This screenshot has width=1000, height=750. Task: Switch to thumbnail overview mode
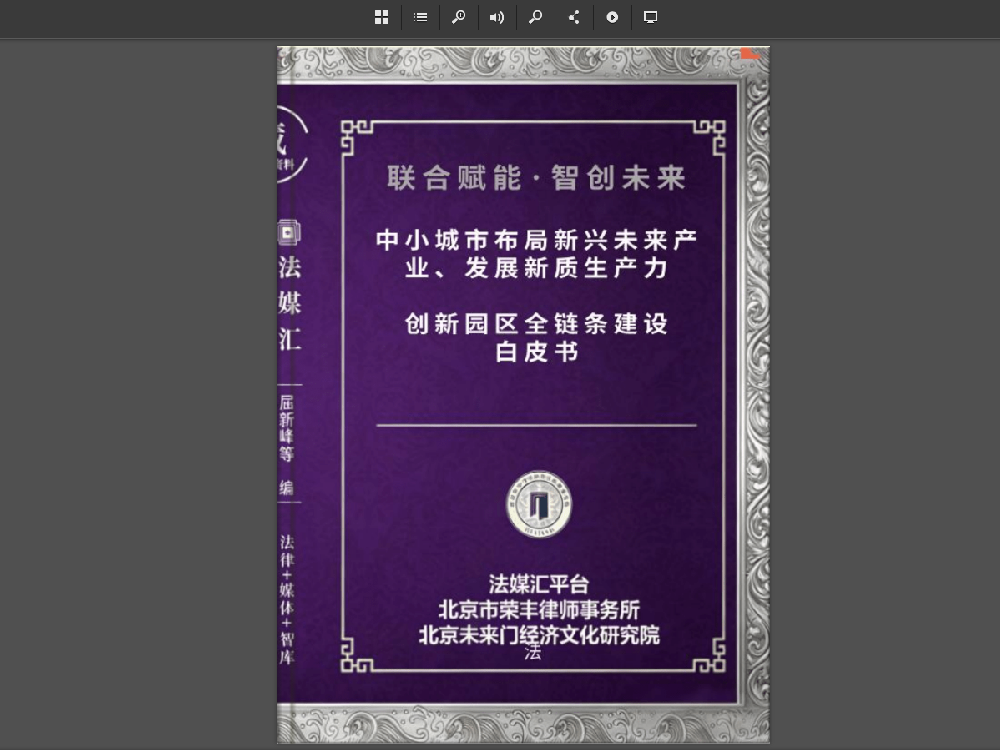[381, 17]
